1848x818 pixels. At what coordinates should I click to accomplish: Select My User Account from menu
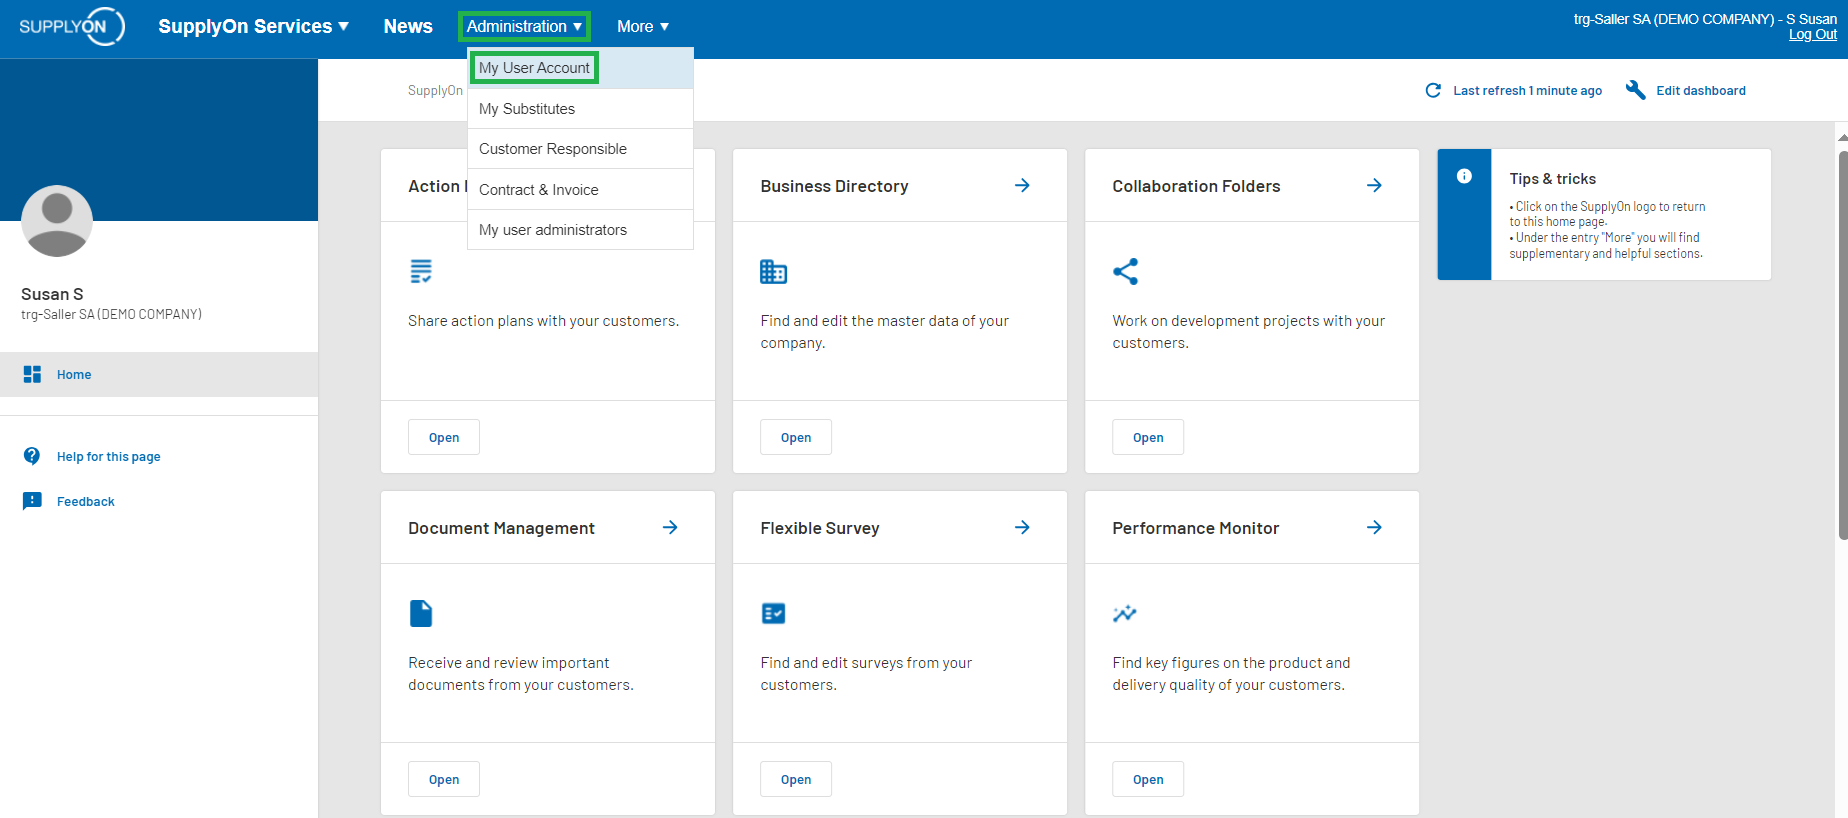coord(580,68)
